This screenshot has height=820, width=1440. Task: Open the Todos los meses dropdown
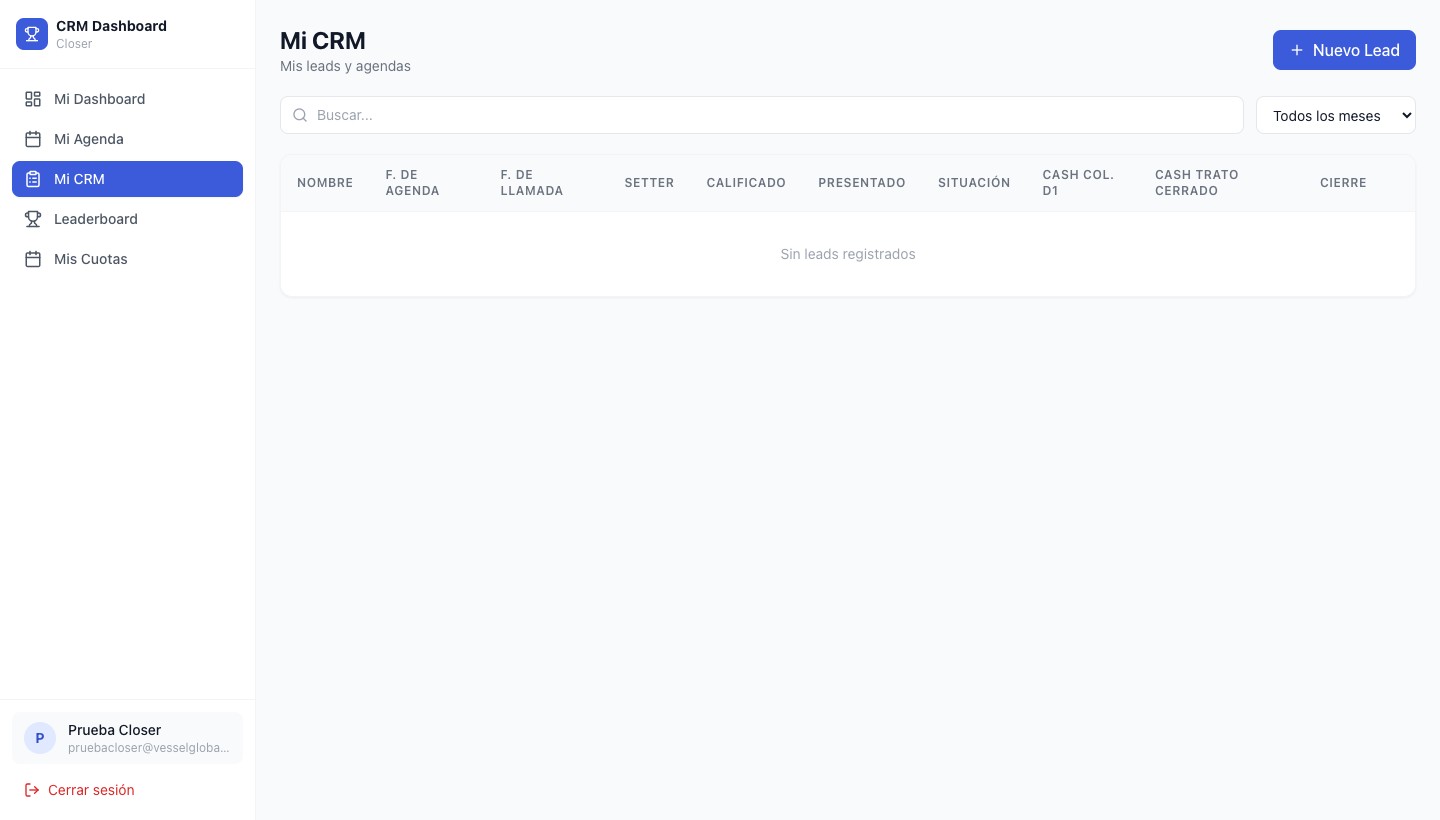point(1336,115)
